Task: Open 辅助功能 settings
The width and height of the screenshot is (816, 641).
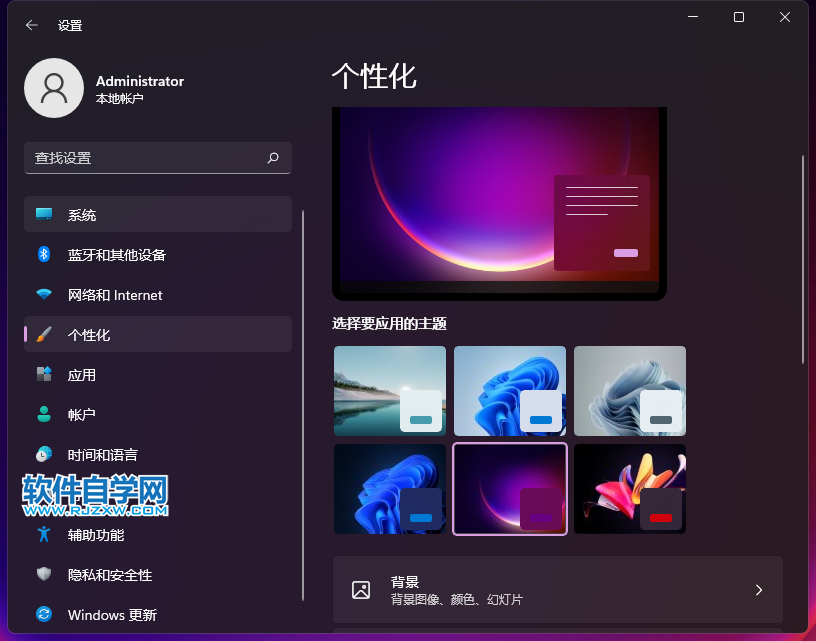Action: tap(158, 534)
